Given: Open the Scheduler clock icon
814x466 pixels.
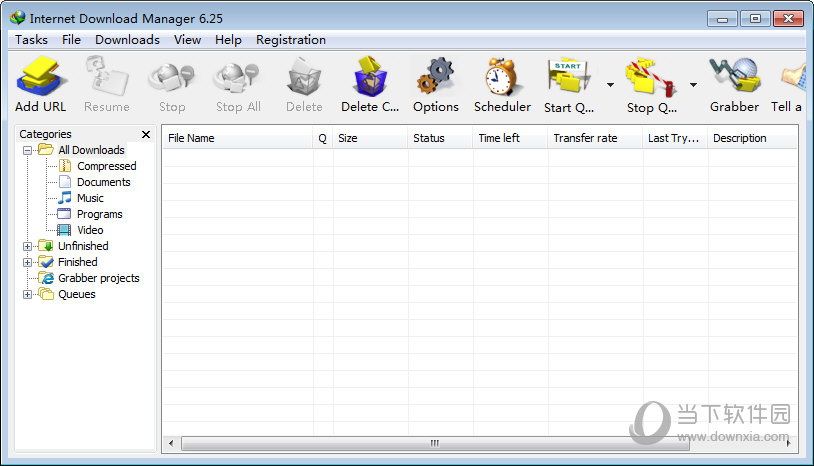Looking at the screenshot, I should pyautogui.click(x=501, y=77).
